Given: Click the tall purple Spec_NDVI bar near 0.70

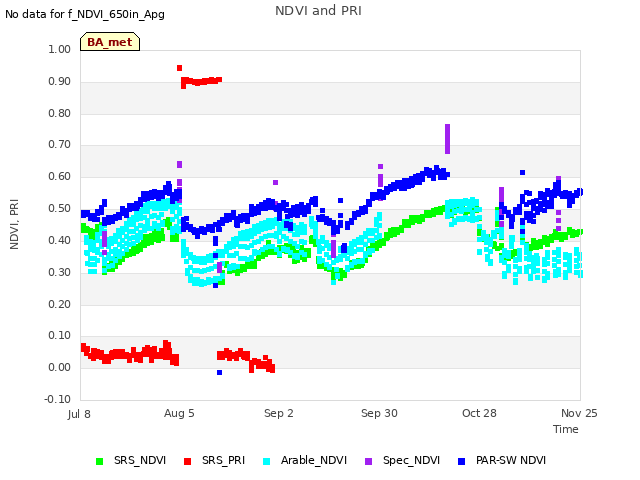Looking at the screenshot, I should tap(447, 139).
